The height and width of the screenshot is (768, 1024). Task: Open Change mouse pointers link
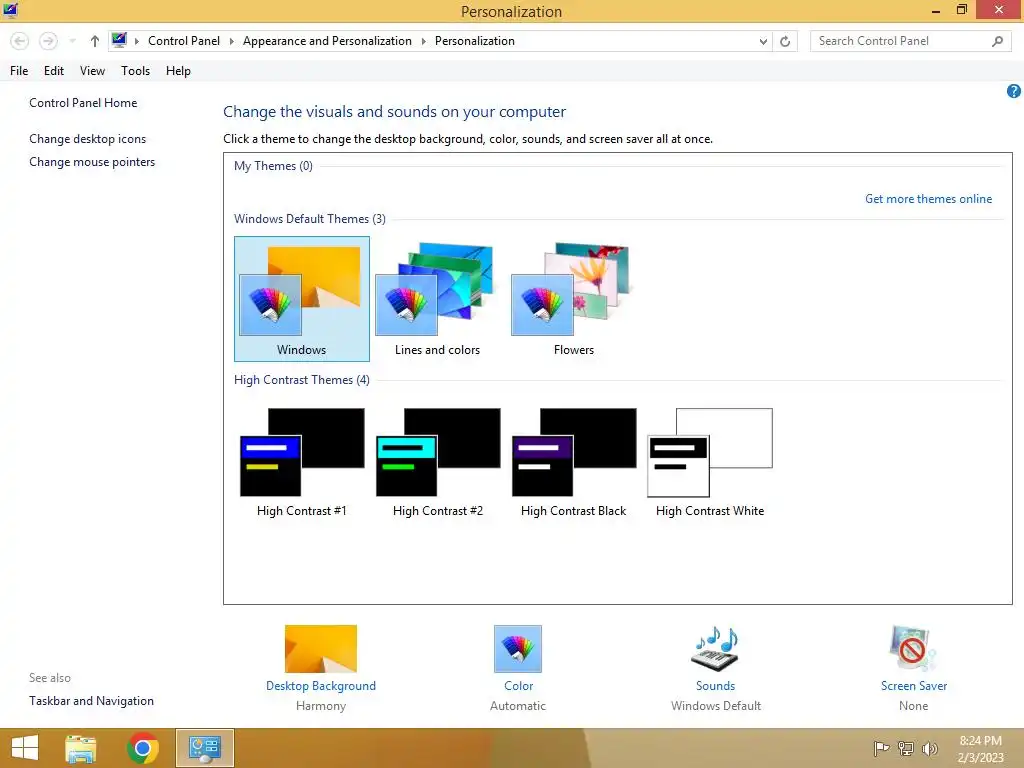(x=92, y=162)
